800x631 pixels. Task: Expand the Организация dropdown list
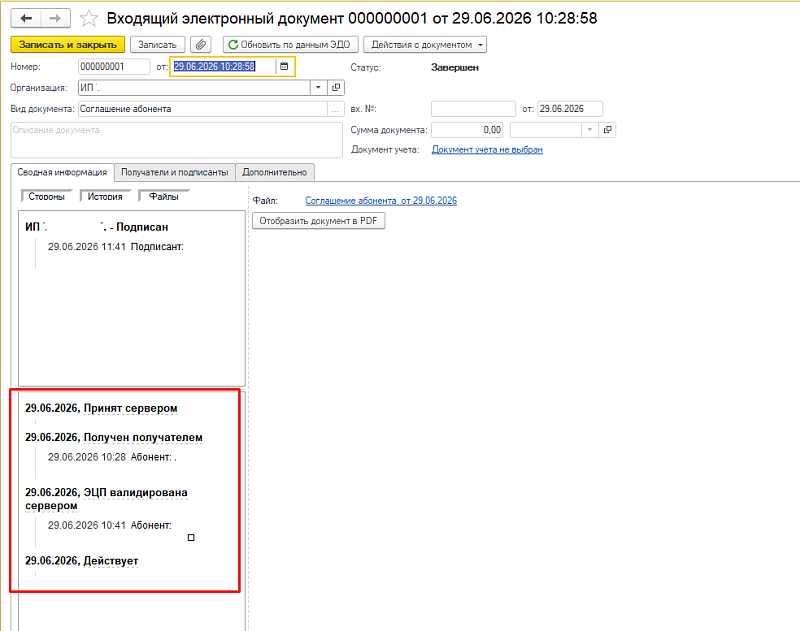click(318, 88)
